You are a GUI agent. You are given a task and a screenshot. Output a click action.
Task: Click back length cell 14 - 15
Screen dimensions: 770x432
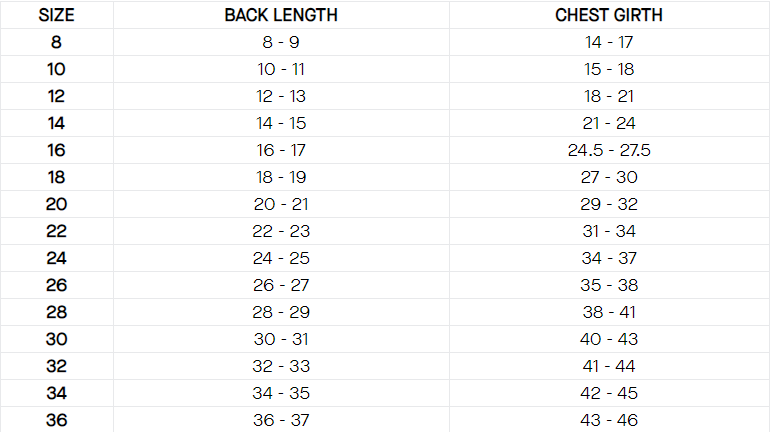(x=281, y=123)
